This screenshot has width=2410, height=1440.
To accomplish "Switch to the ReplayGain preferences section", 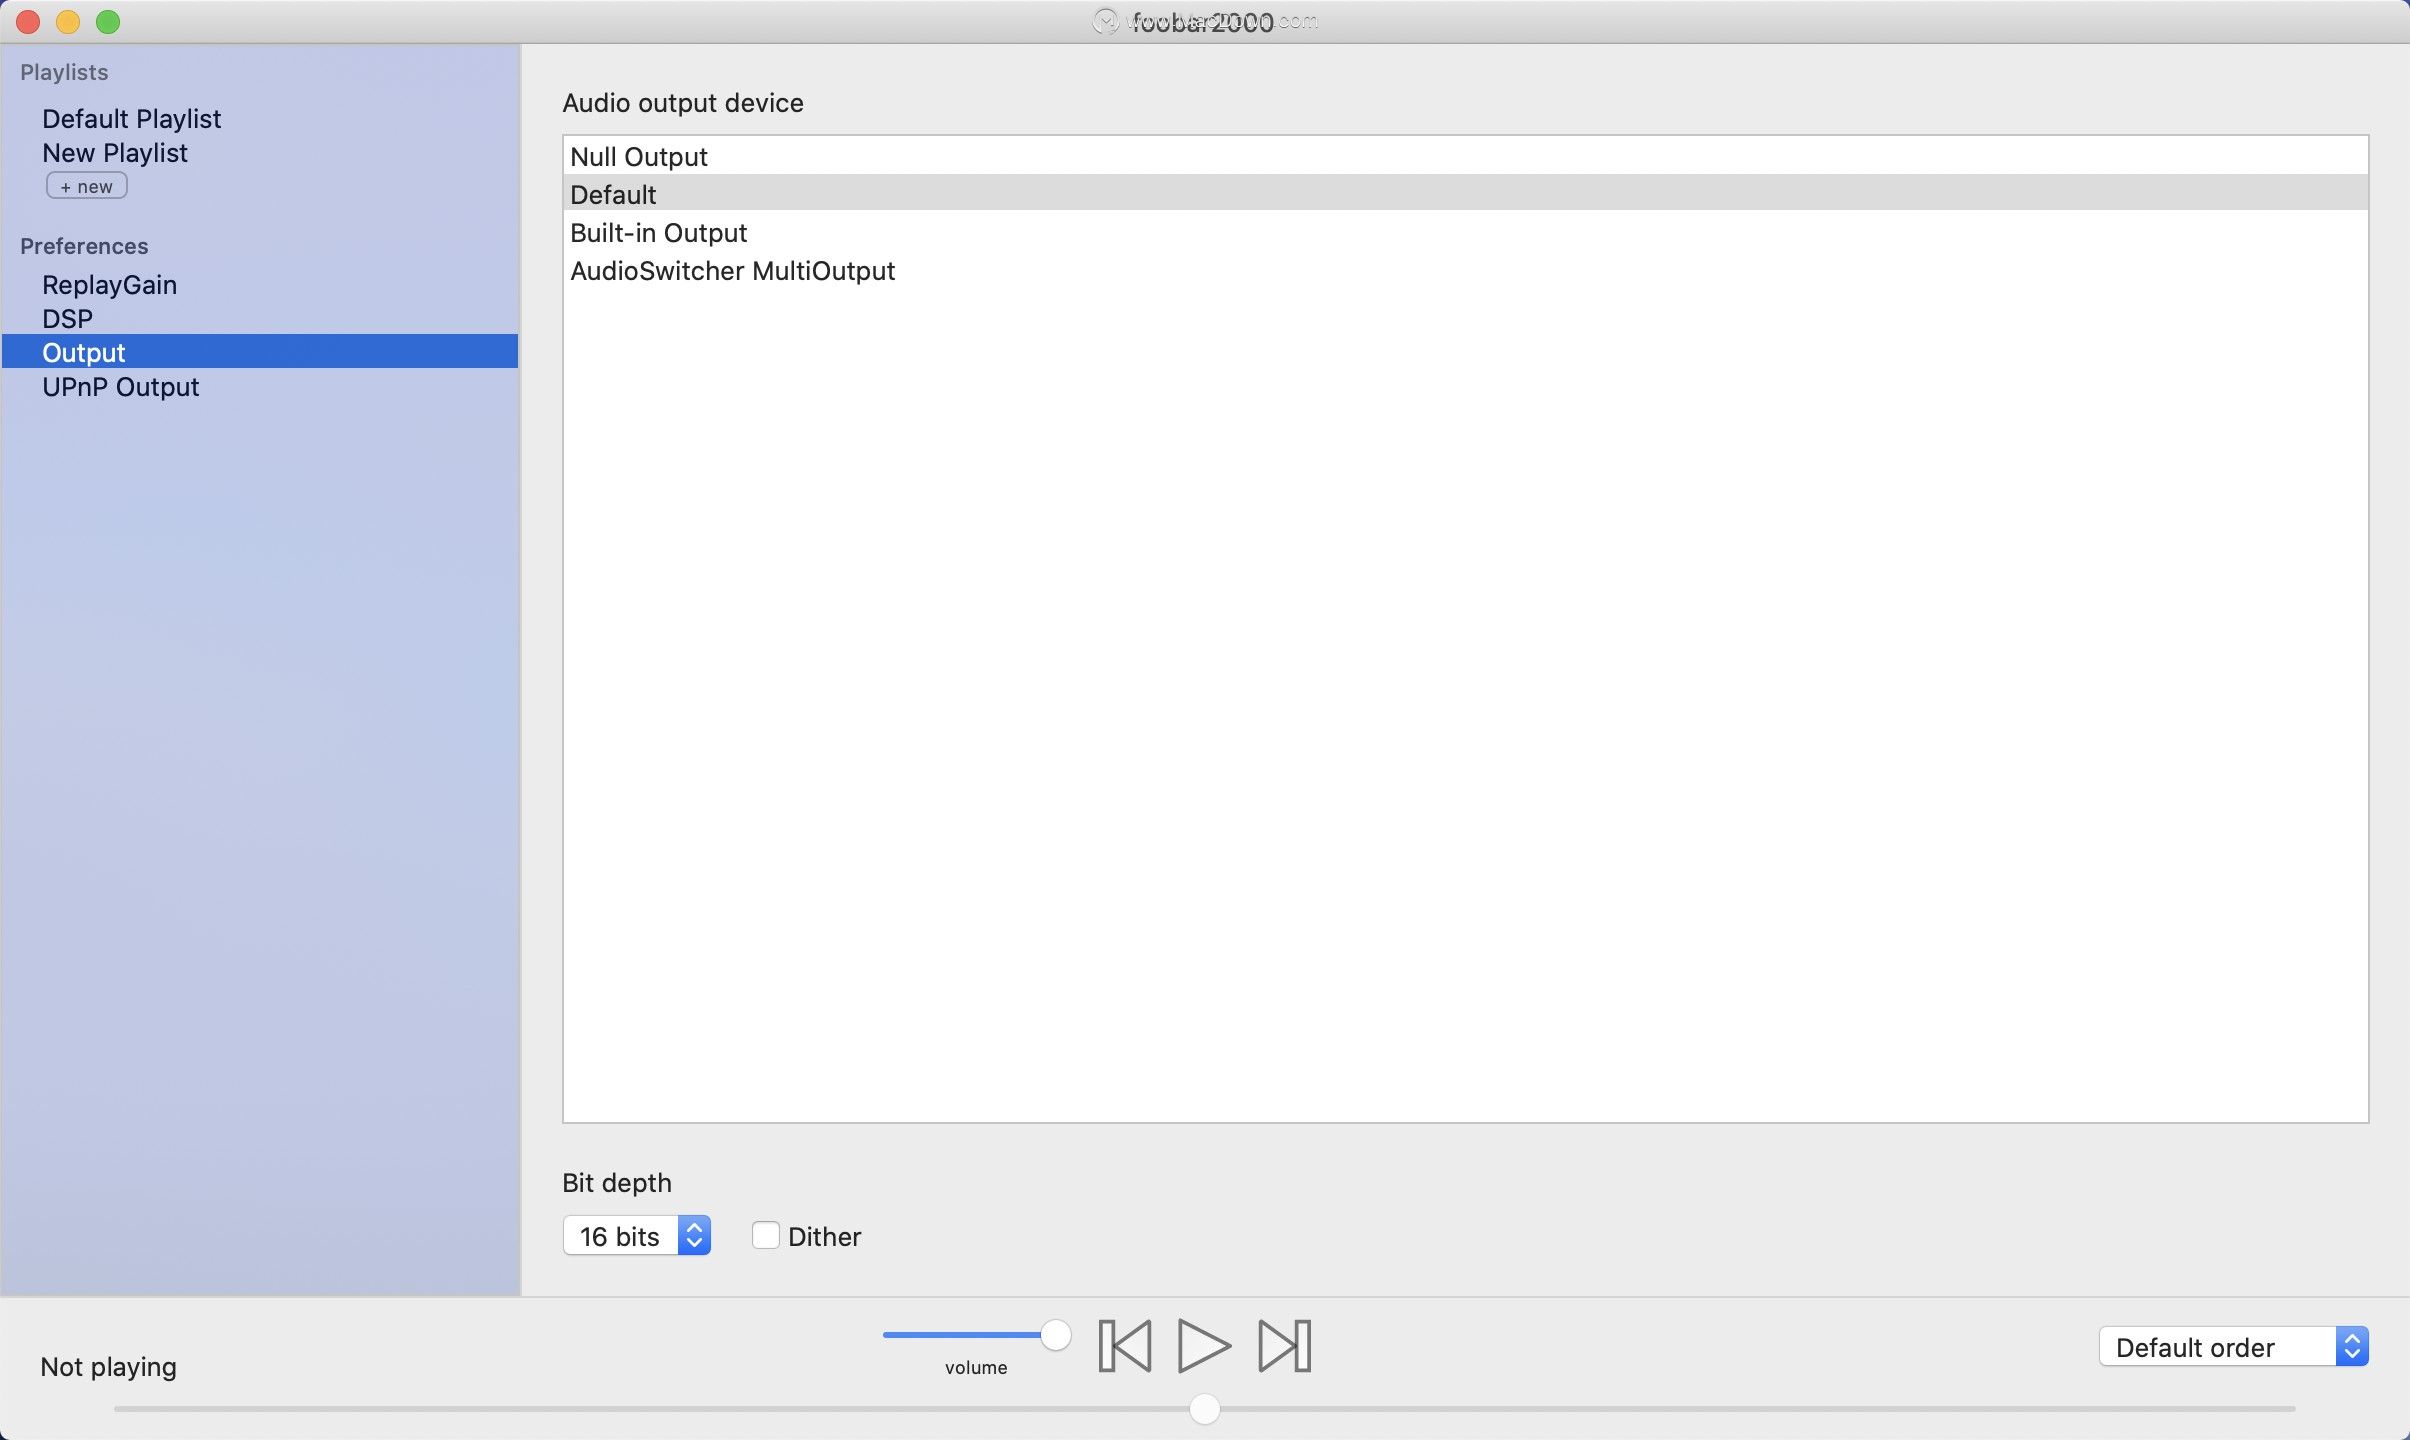I will [109, 284].
